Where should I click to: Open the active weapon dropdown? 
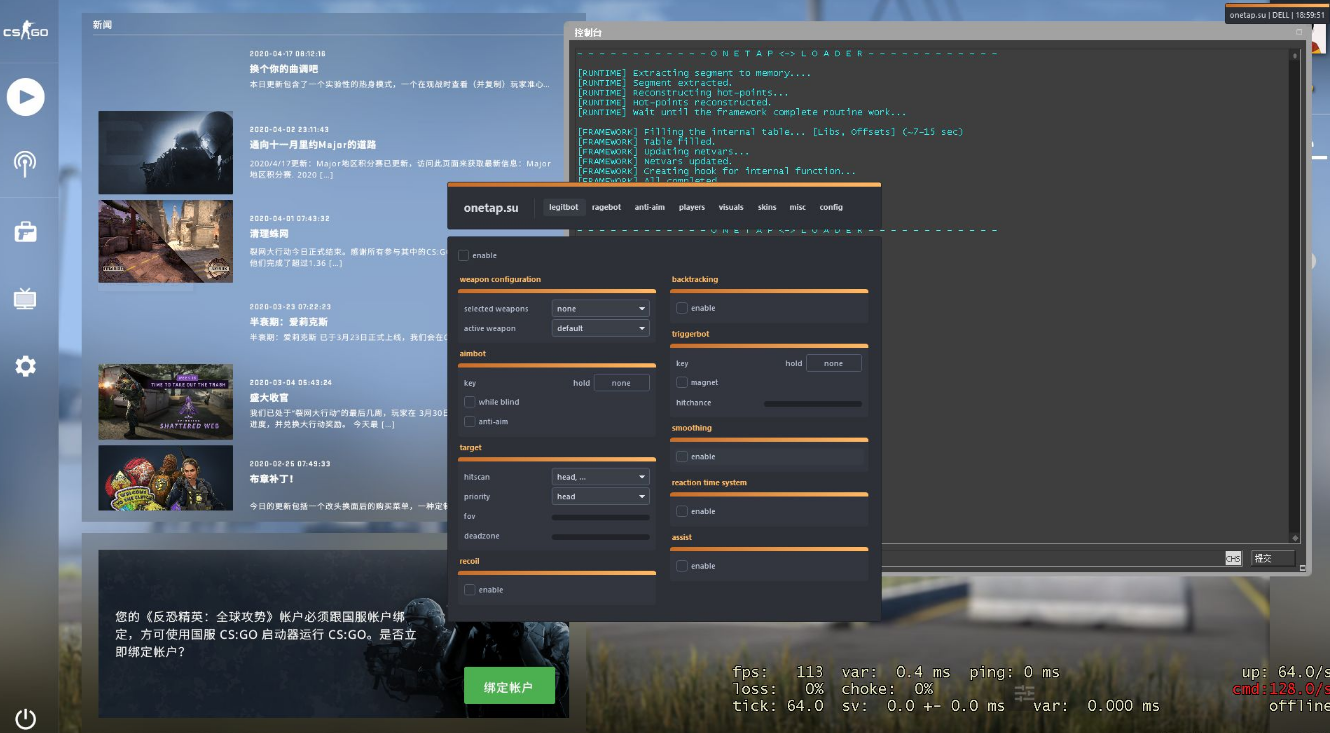point(601,328)
